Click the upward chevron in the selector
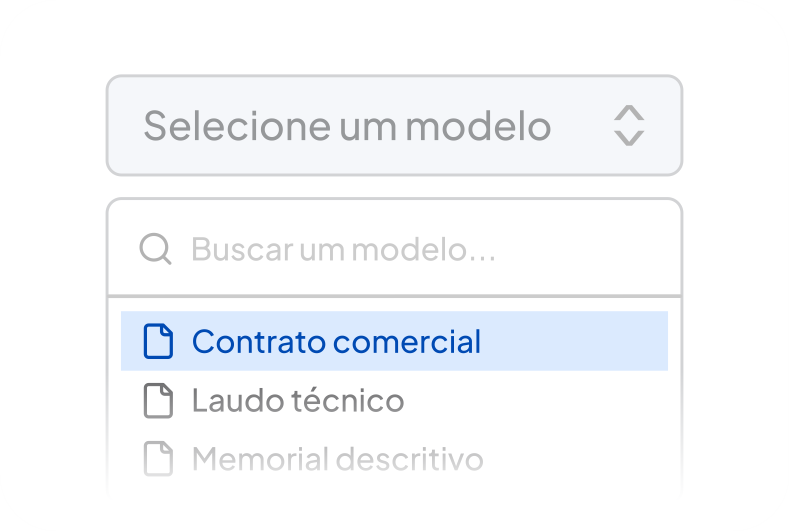The height and width of the screenshot is (531, 789). click(x=628, y=113)
